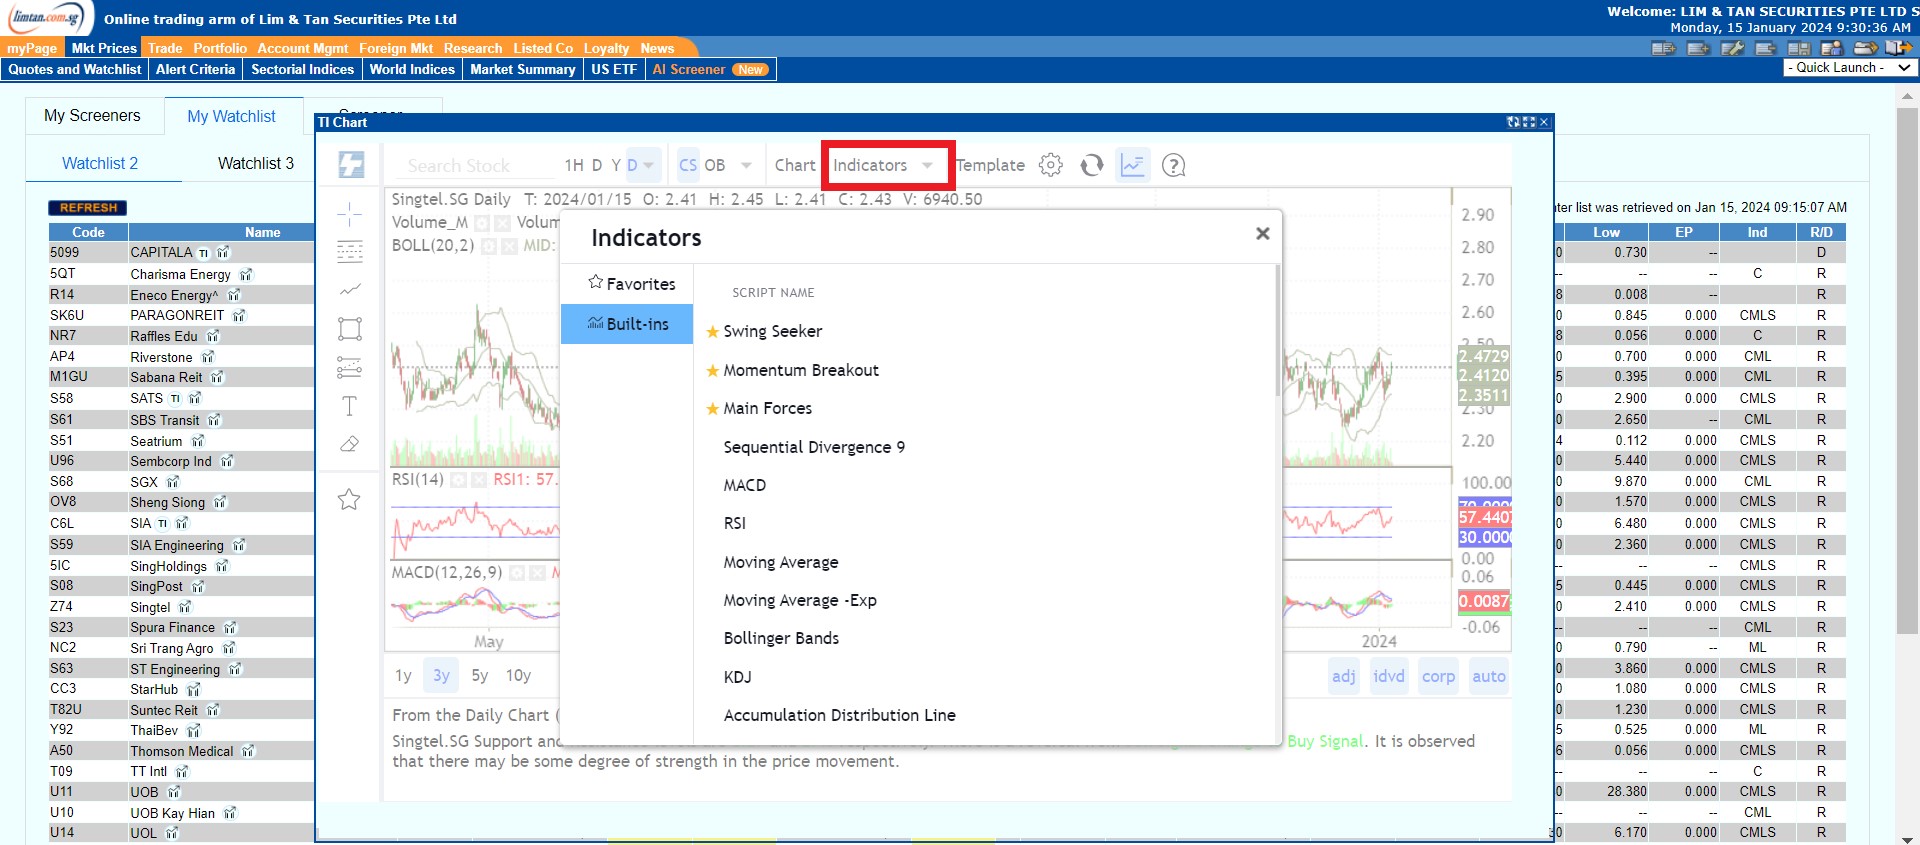Click the chart refresh arrows icon

tap(1092, 165)
